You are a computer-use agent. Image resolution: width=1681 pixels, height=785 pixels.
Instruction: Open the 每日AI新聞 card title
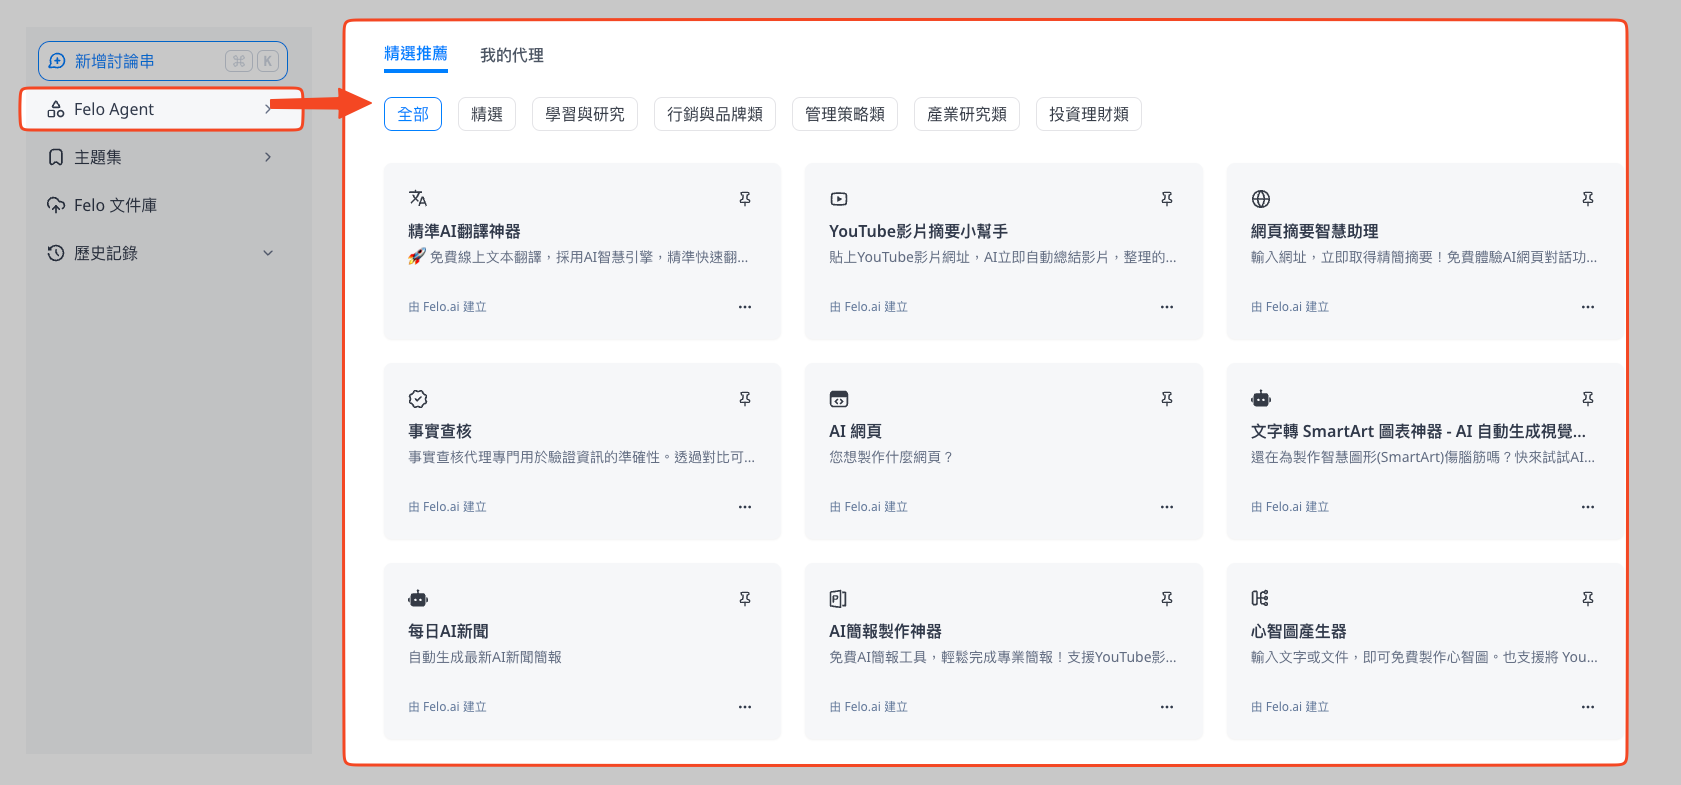[x=448, y=631]
